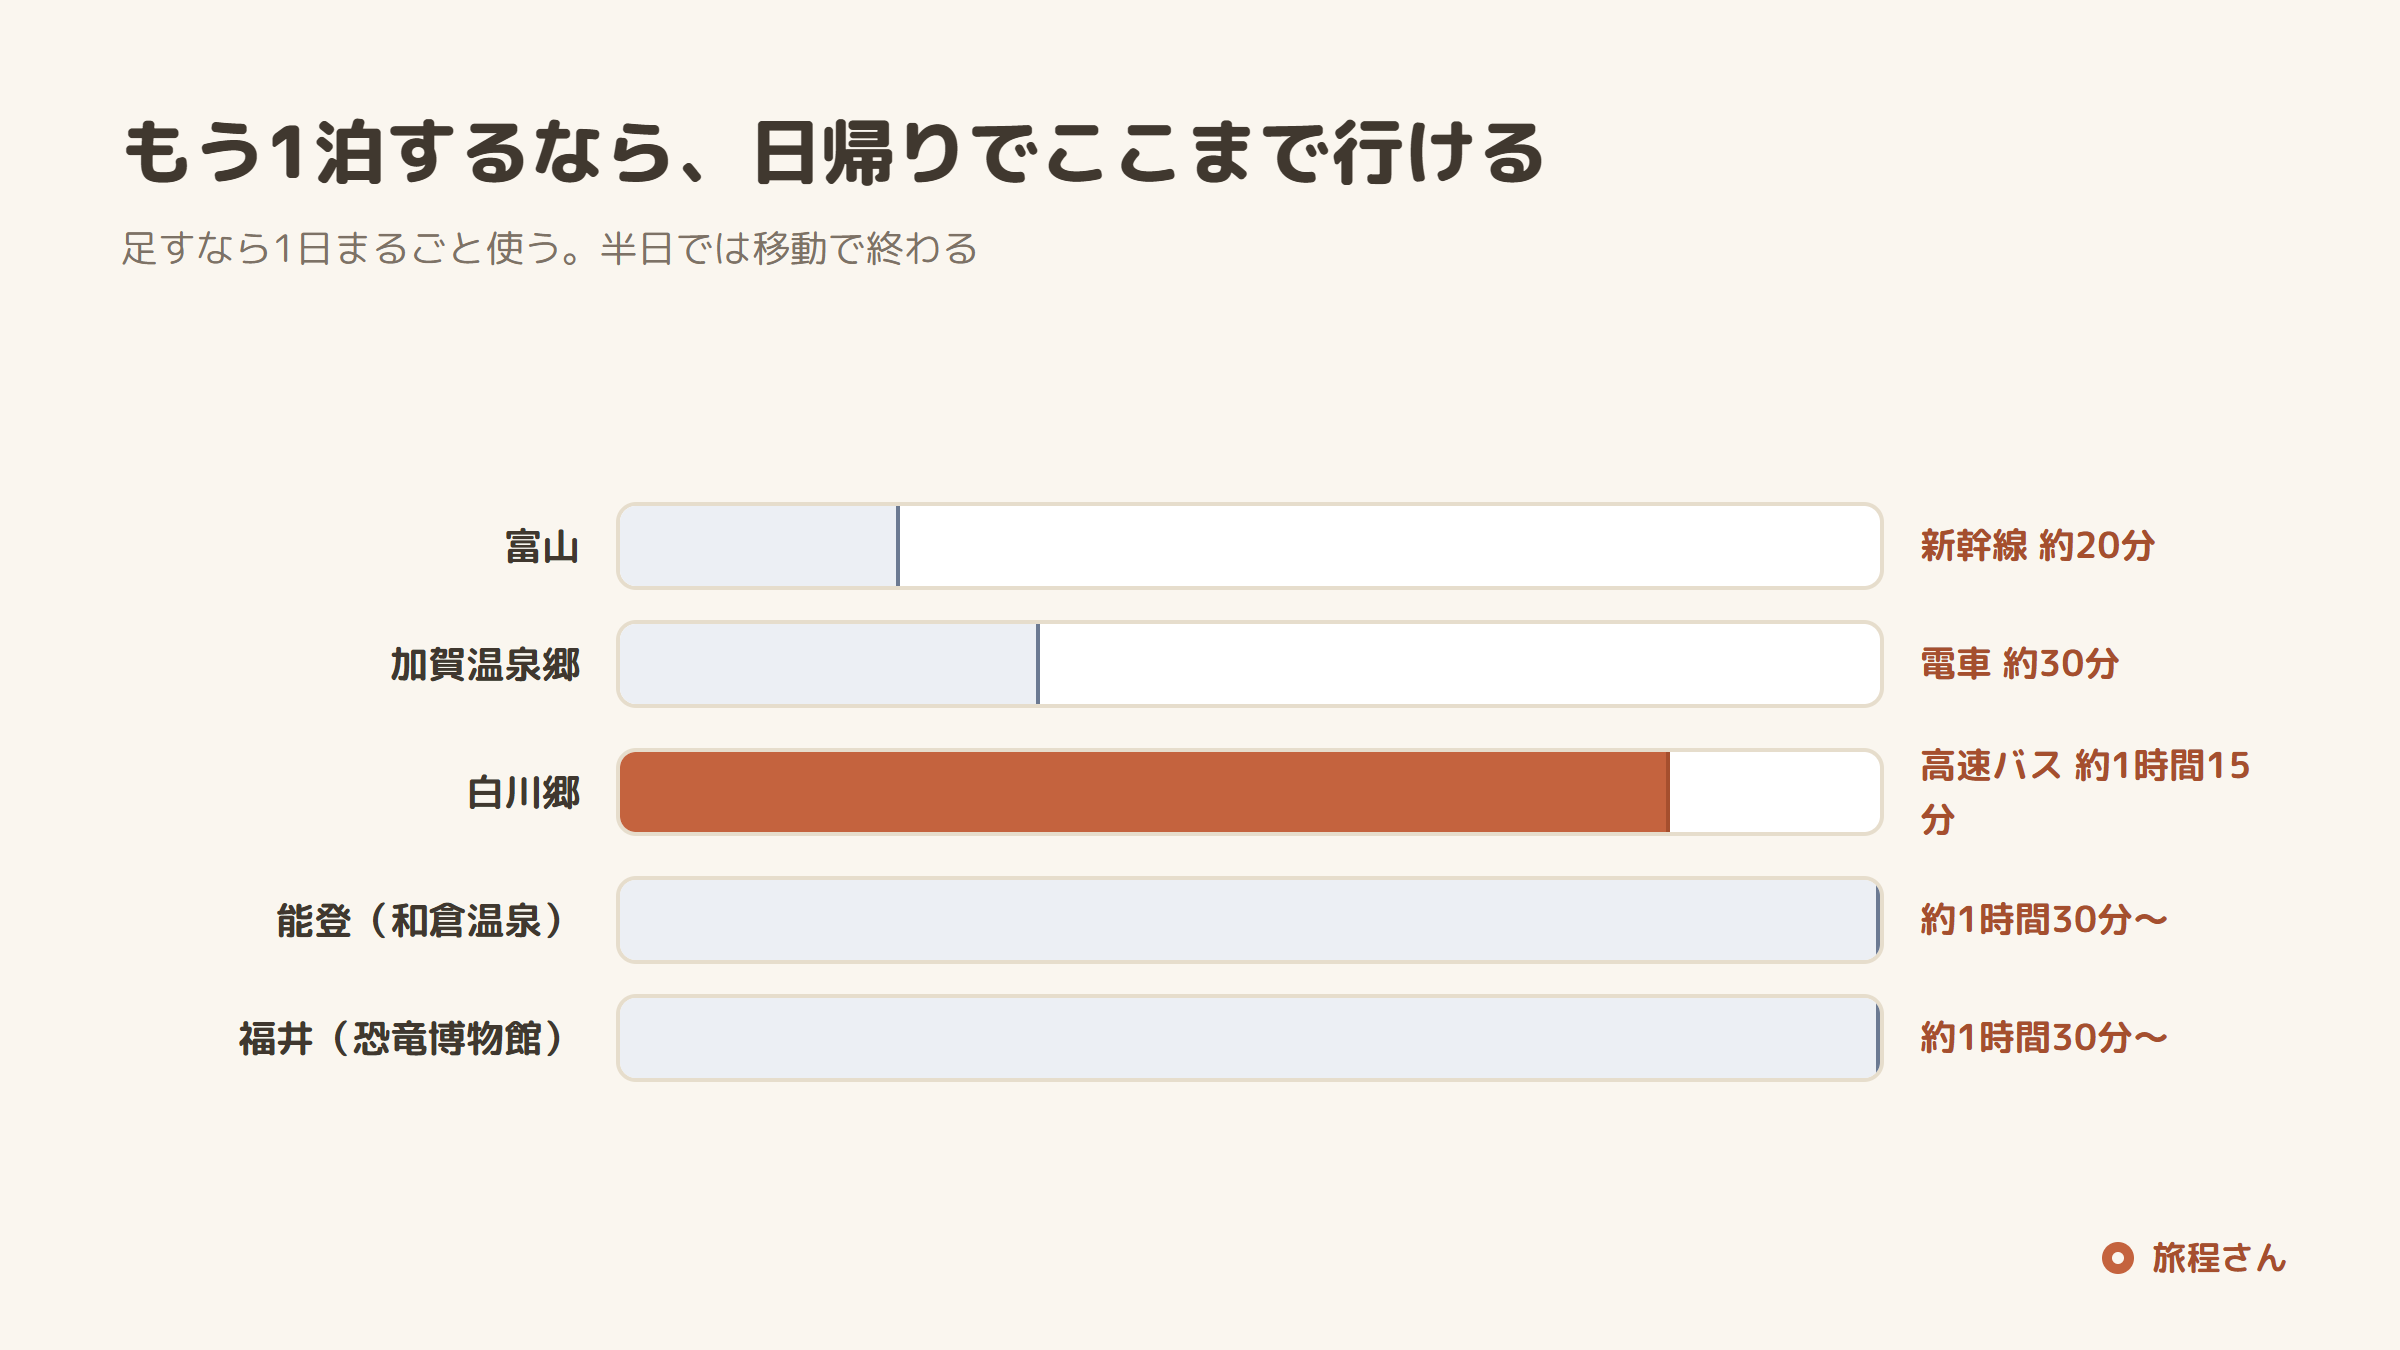The image size is (2400, 1350).
Task: Click the orange circle logo icon
Action: pyautogui.click(x=2117, y=1258)
